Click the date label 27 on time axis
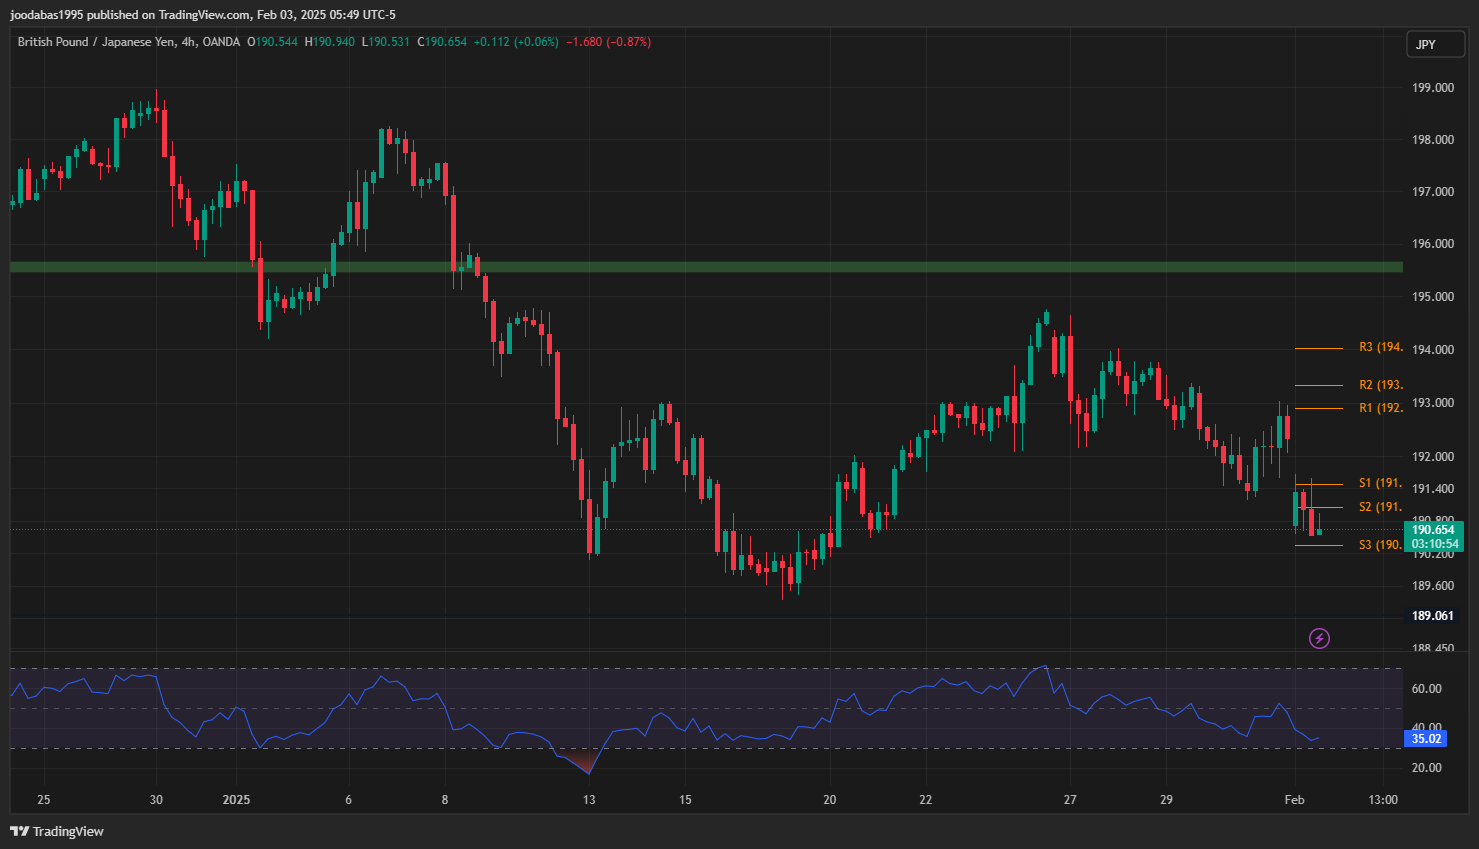 [x=1070, y=800]
